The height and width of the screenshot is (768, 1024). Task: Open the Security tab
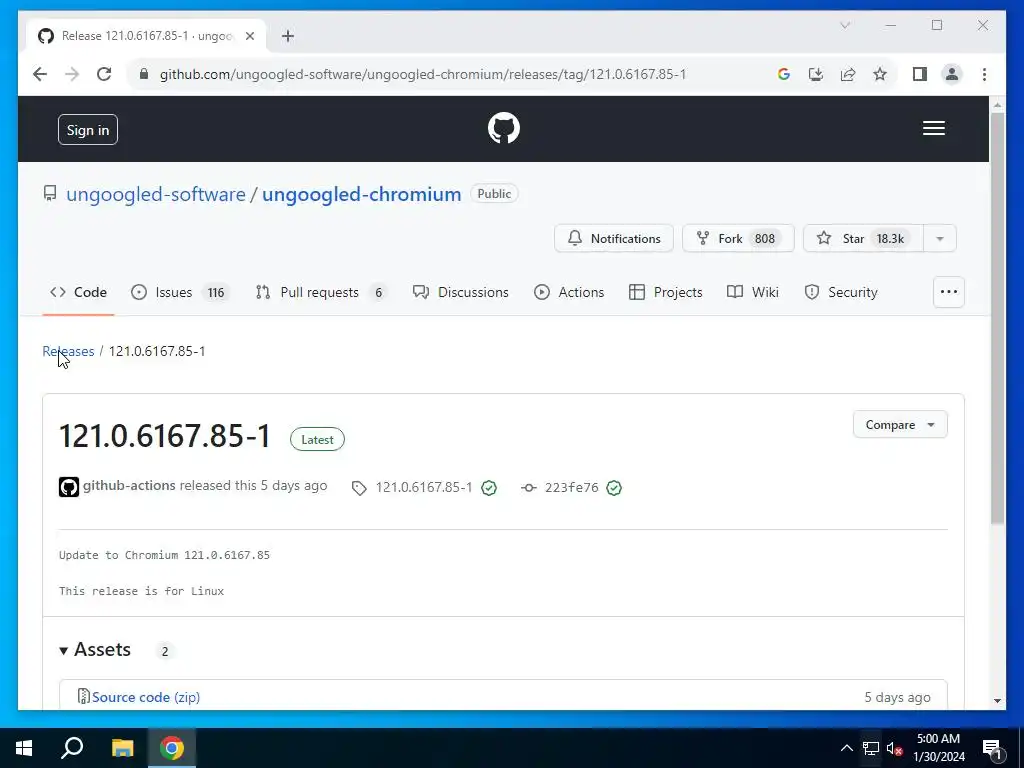tap(841, 293)
